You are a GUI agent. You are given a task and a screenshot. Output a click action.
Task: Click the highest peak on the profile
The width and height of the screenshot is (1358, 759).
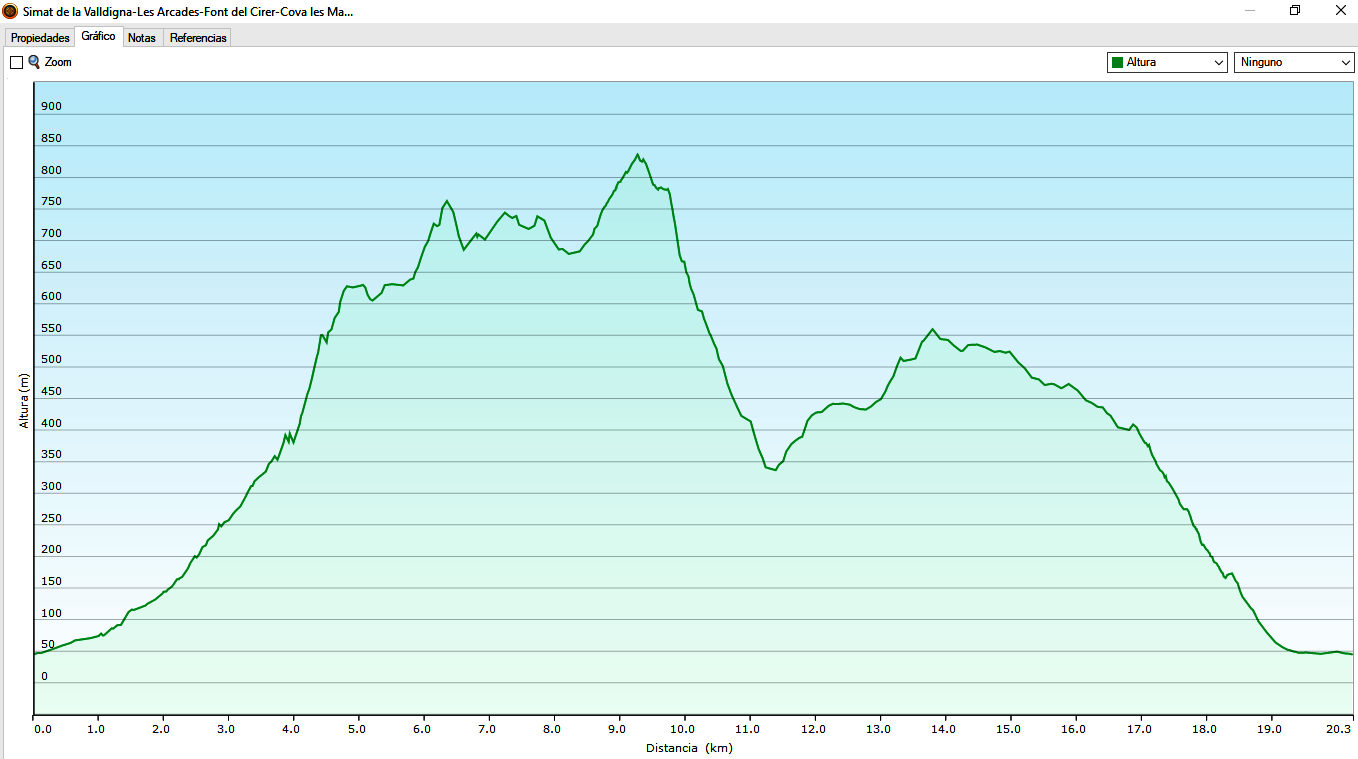point(637,155)
